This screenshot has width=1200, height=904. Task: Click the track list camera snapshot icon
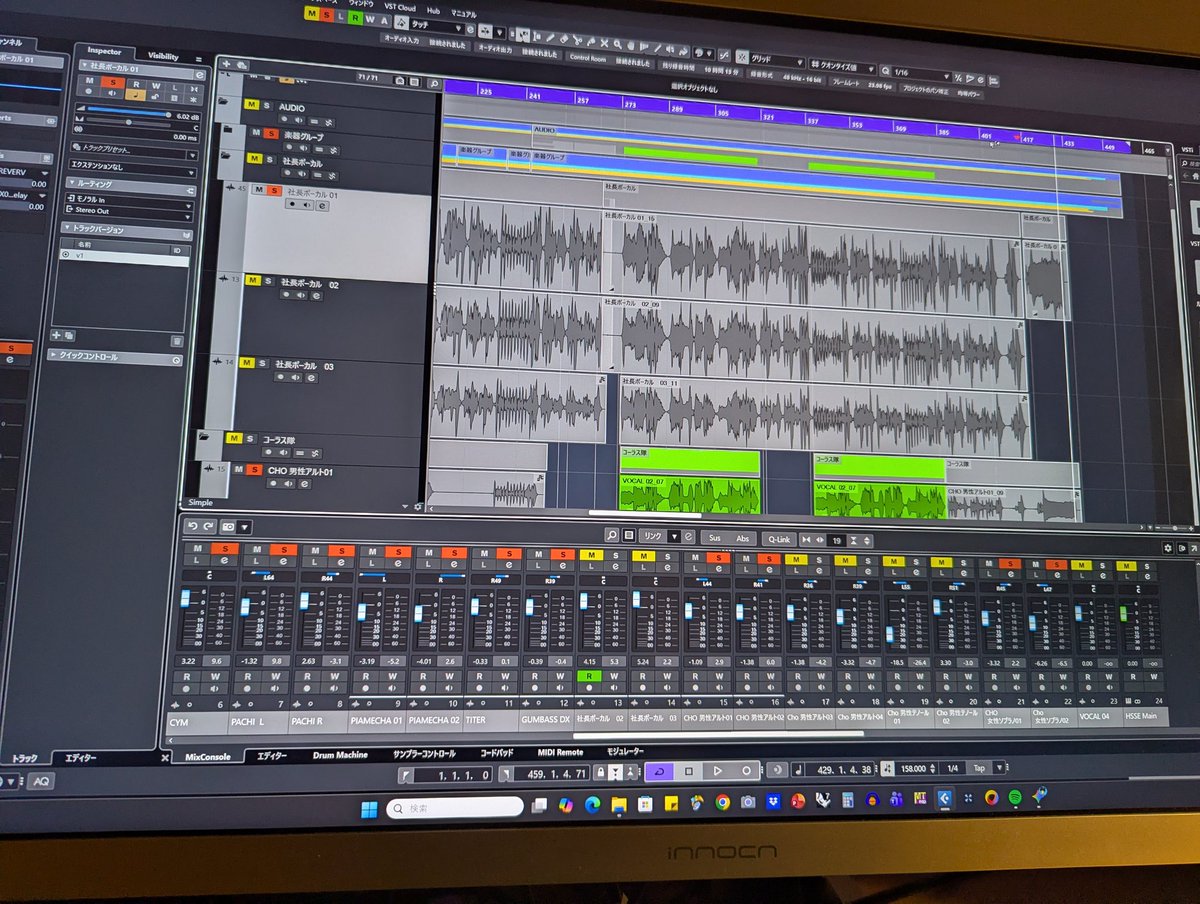pyautogui.click(x=400, y=81)
